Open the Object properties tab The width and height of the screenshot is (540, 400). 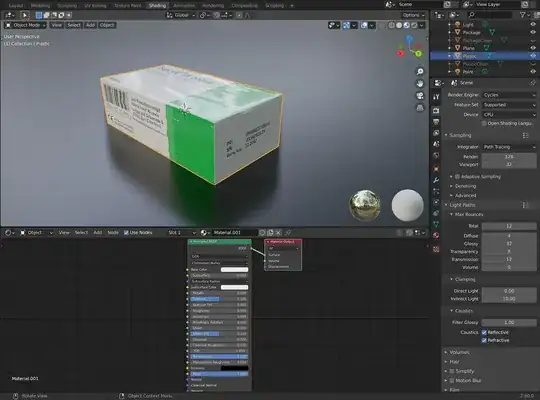click(x=436, y=169)
